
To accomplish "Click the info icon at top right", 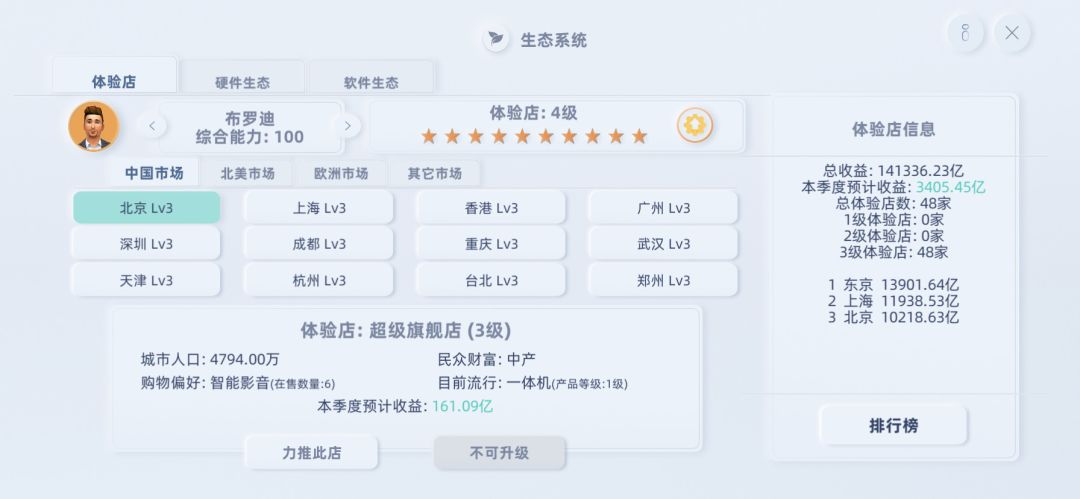I will (x=965, y=33).
